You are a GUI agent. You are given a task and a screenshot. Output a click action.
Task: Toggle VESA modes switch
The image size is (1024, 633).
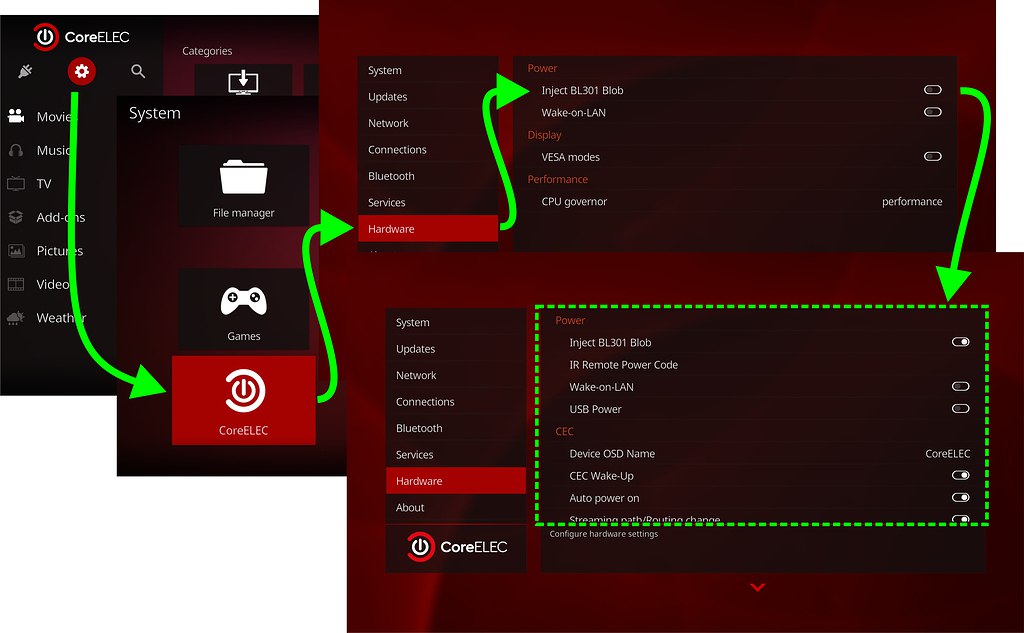(933, 156)
